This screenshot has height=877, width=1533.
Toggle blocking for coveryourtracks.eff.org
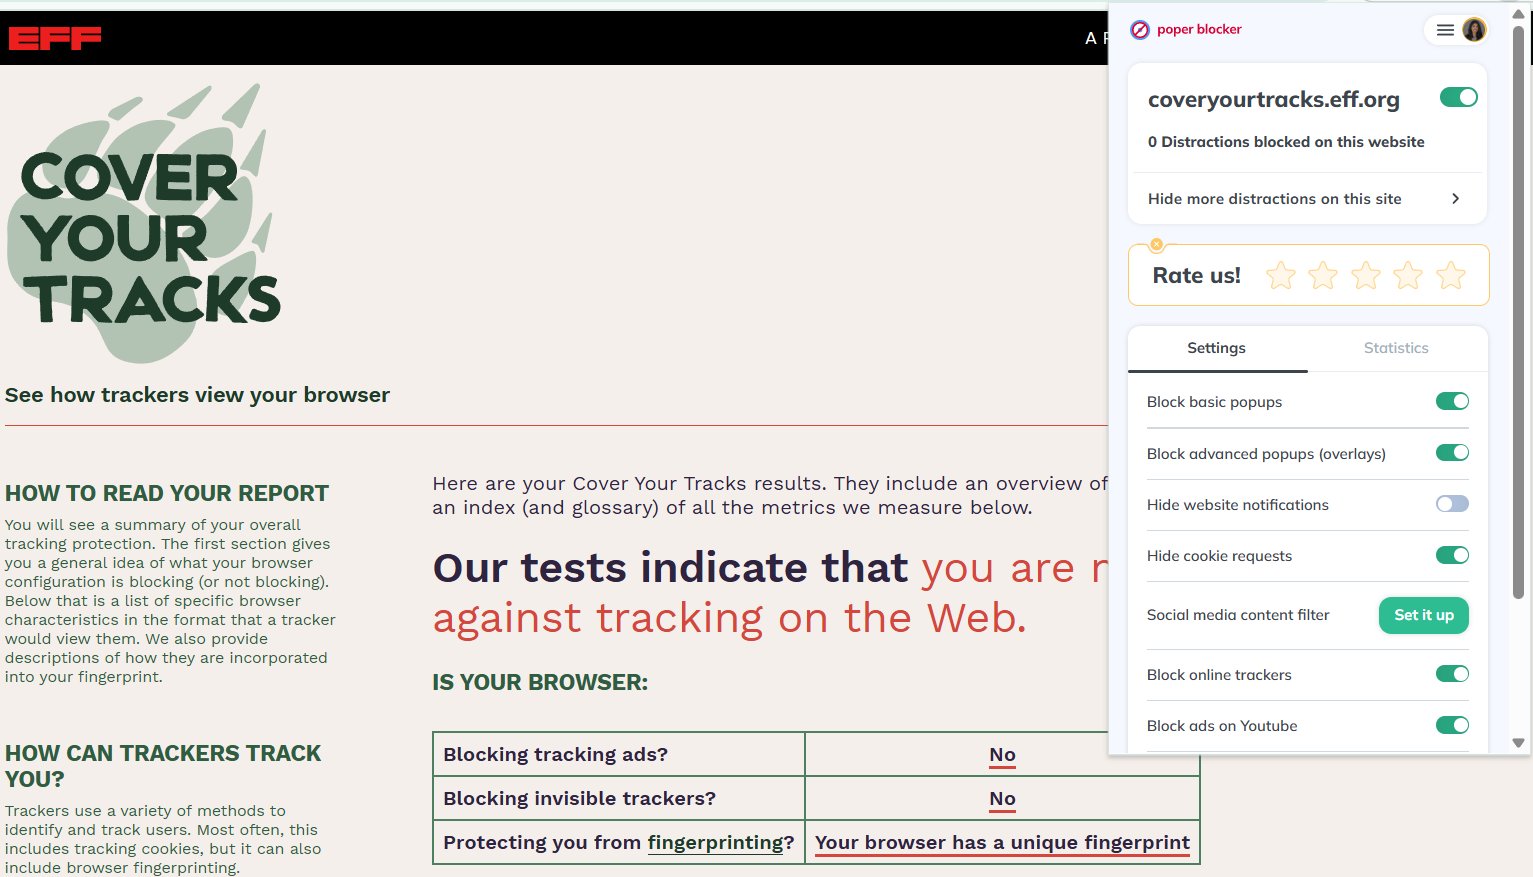tap(1459, 97)
